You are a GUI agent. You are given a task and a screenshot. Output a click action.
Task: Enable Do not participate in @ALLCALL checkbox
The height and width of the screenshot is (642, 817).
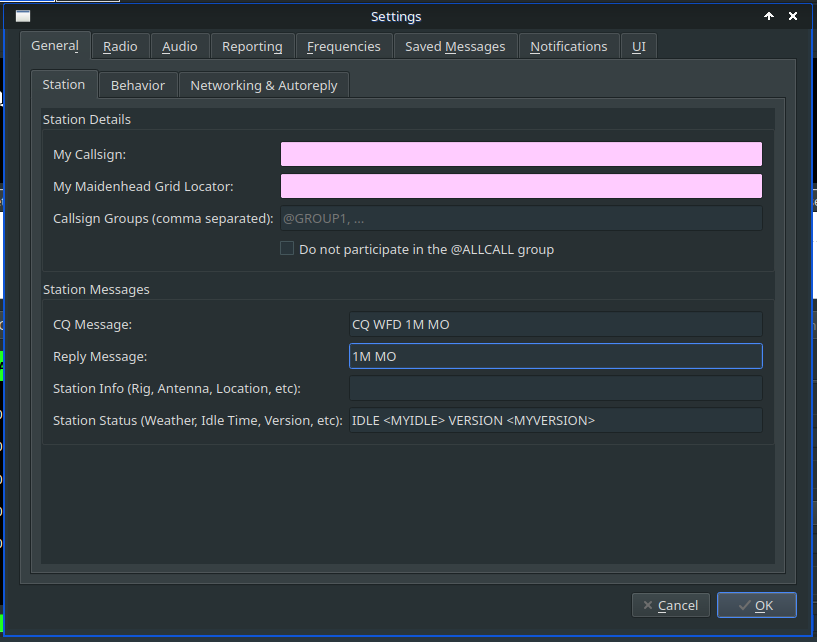click(287, 249)
